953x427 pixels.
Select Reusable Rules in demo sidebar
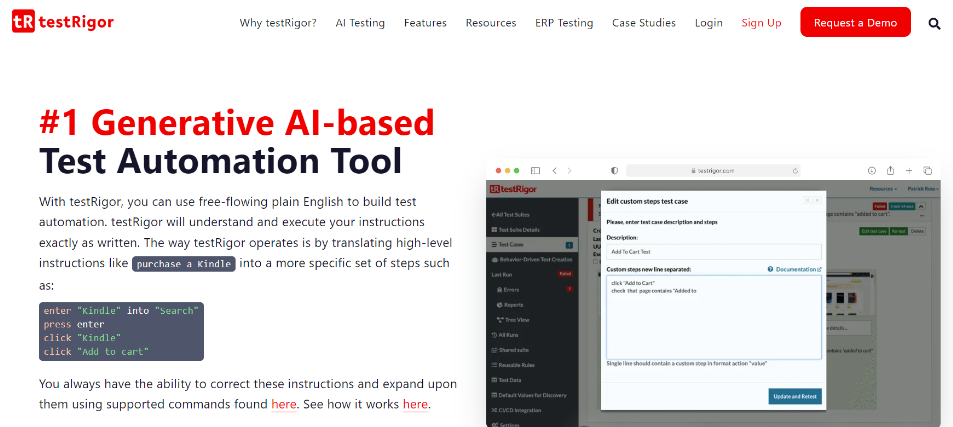pyautogui.click(x=512, y=365)
